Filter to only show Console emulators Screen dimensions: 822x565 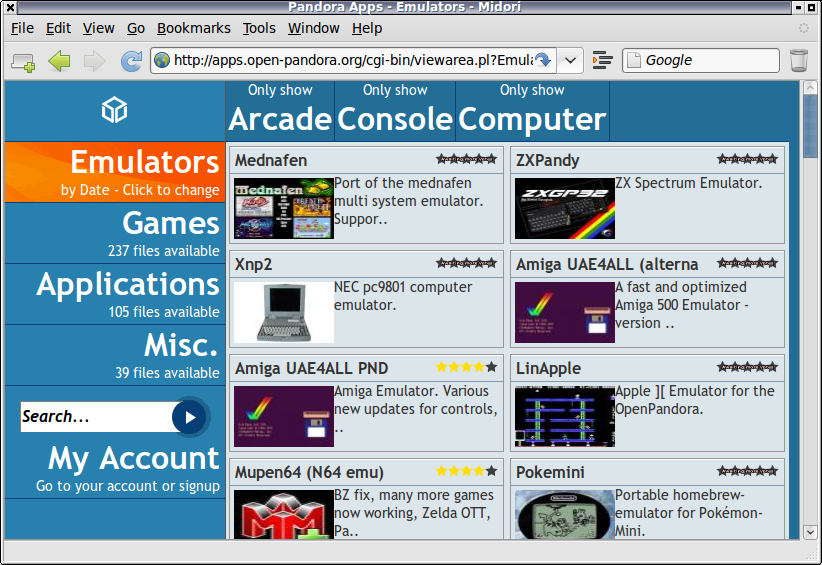[x=395, y=110]
